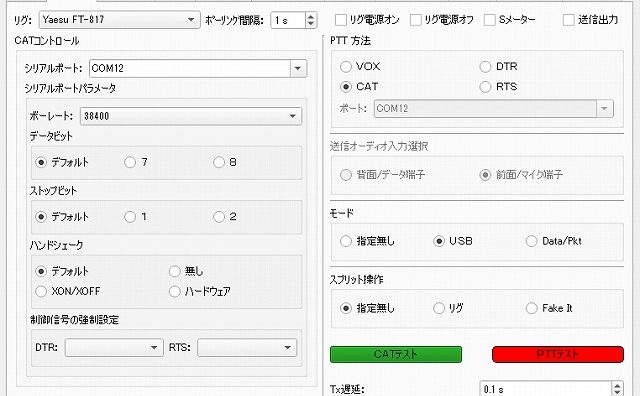Choose ハードウェア handshake option
The height and width of the screenshot is (396, 640).
(x=175, y=291)
